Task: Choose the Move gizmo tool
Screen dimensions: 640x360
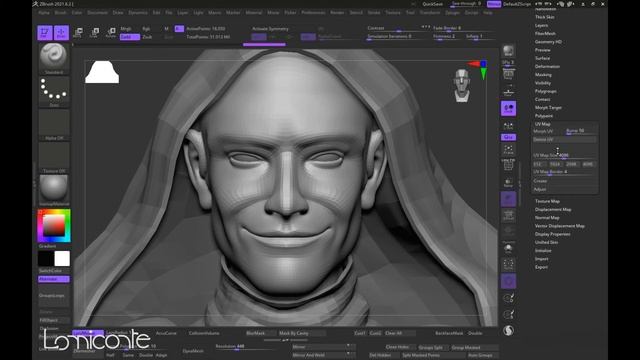Action: click(78, 33)
